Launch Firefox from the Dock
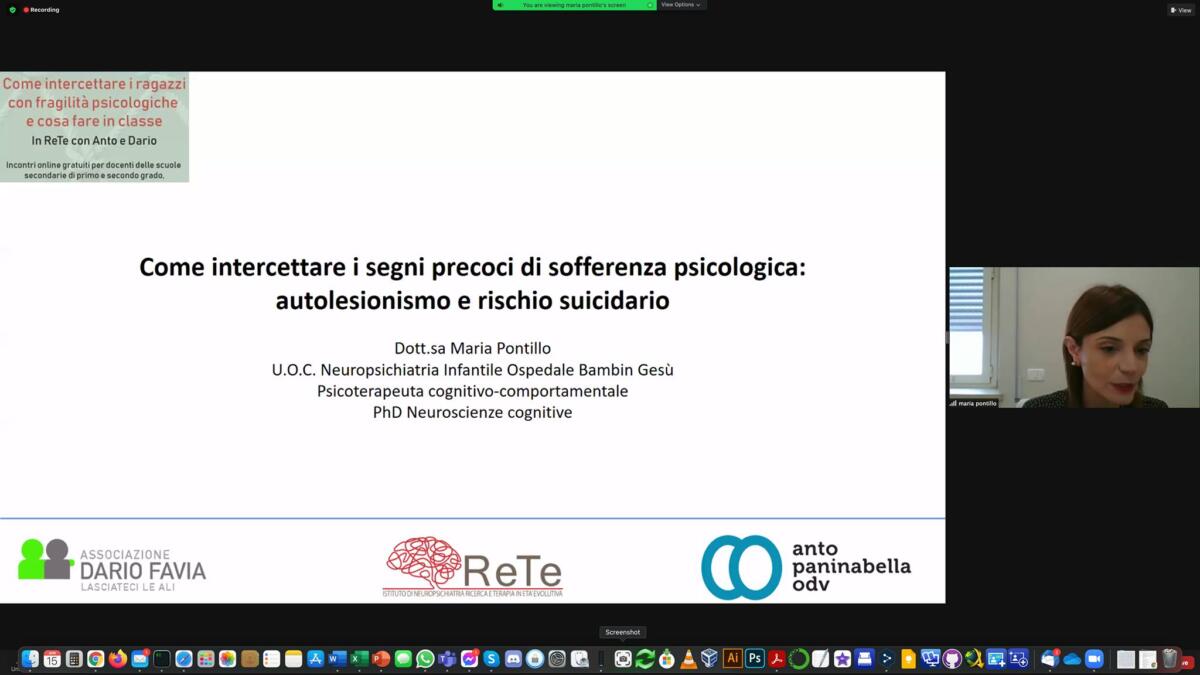 118,659
